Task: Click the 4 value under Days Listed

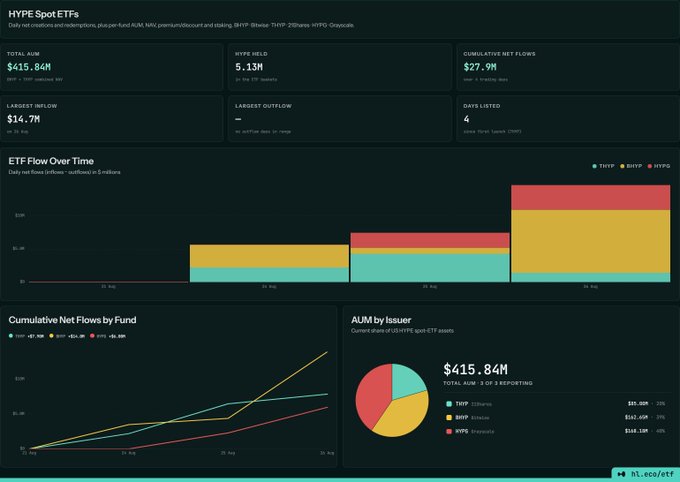Action: point(466,119)
